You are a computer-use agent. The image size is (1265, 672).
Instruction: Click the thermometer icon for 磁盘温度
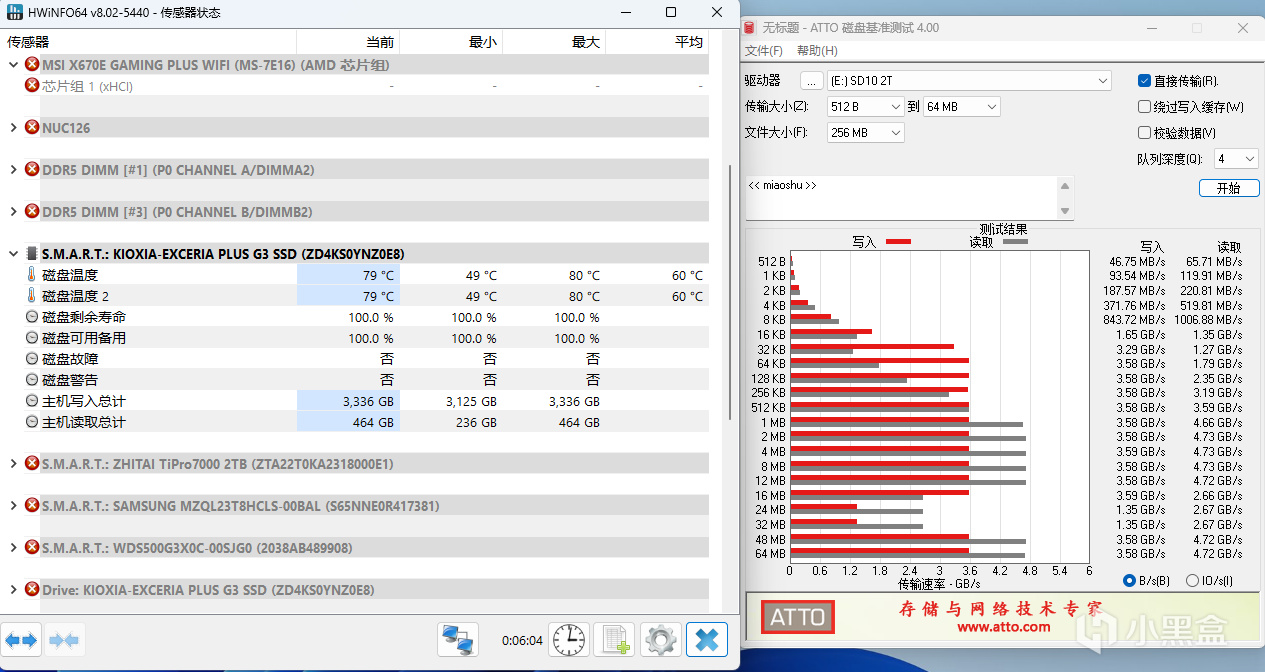click(x=32, y=275)
